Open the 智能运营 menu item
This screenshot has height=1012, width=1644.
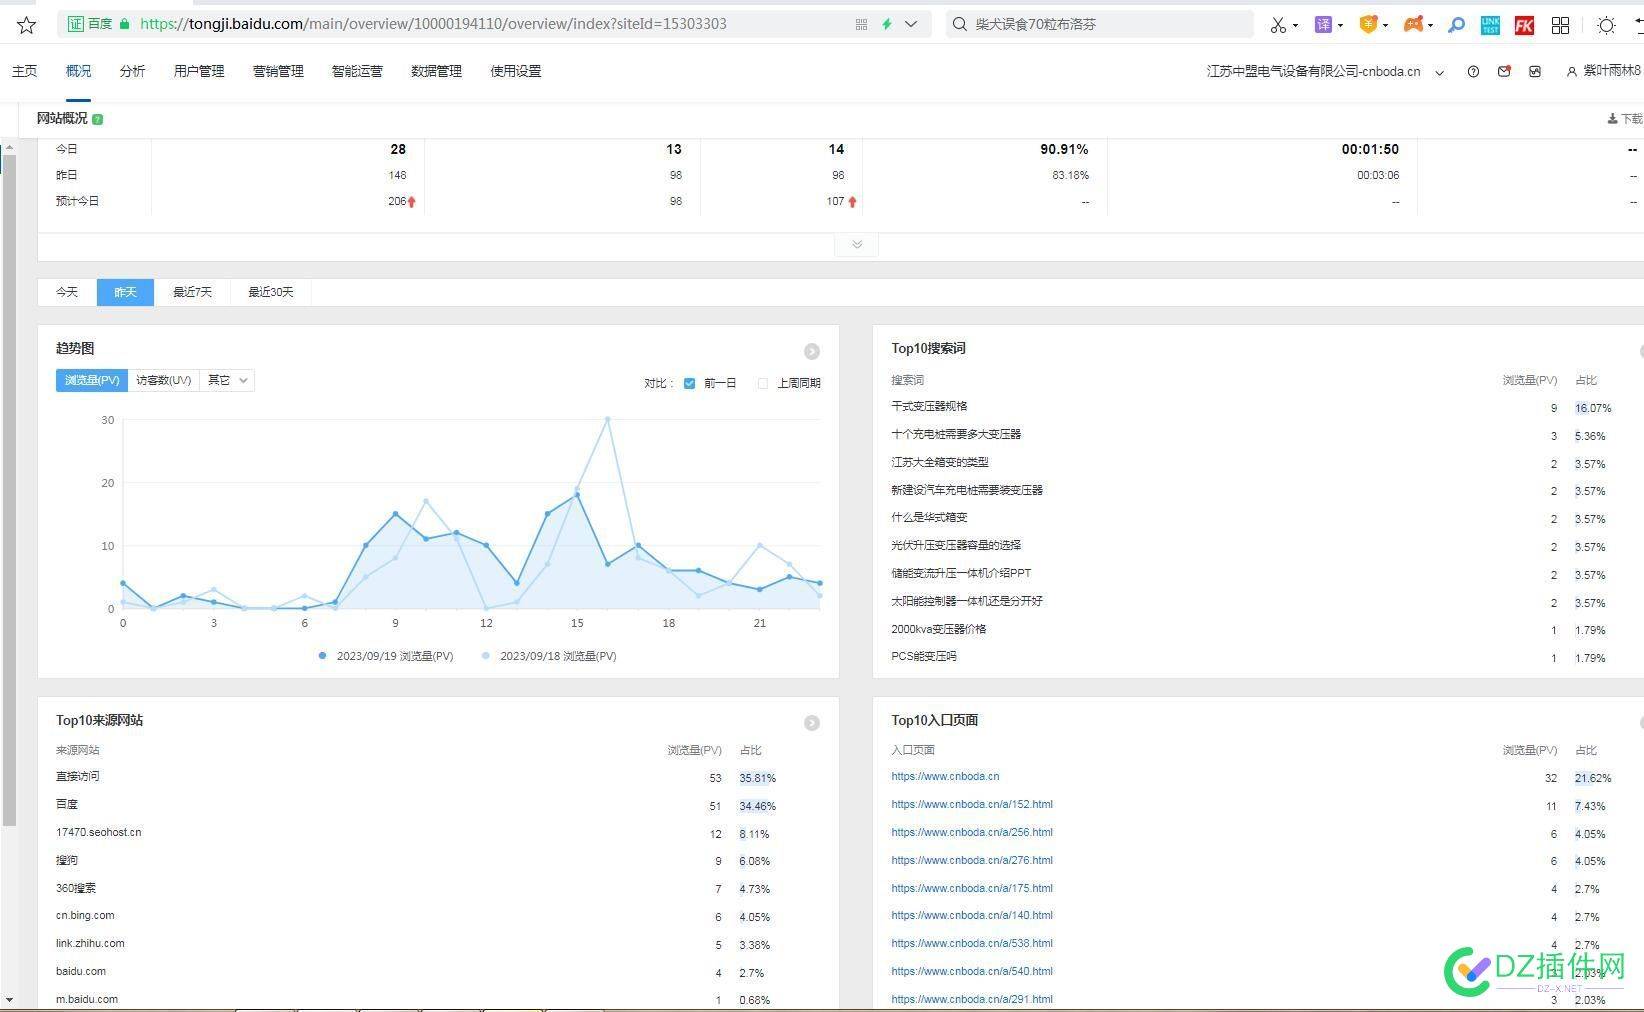coord(357,71)
